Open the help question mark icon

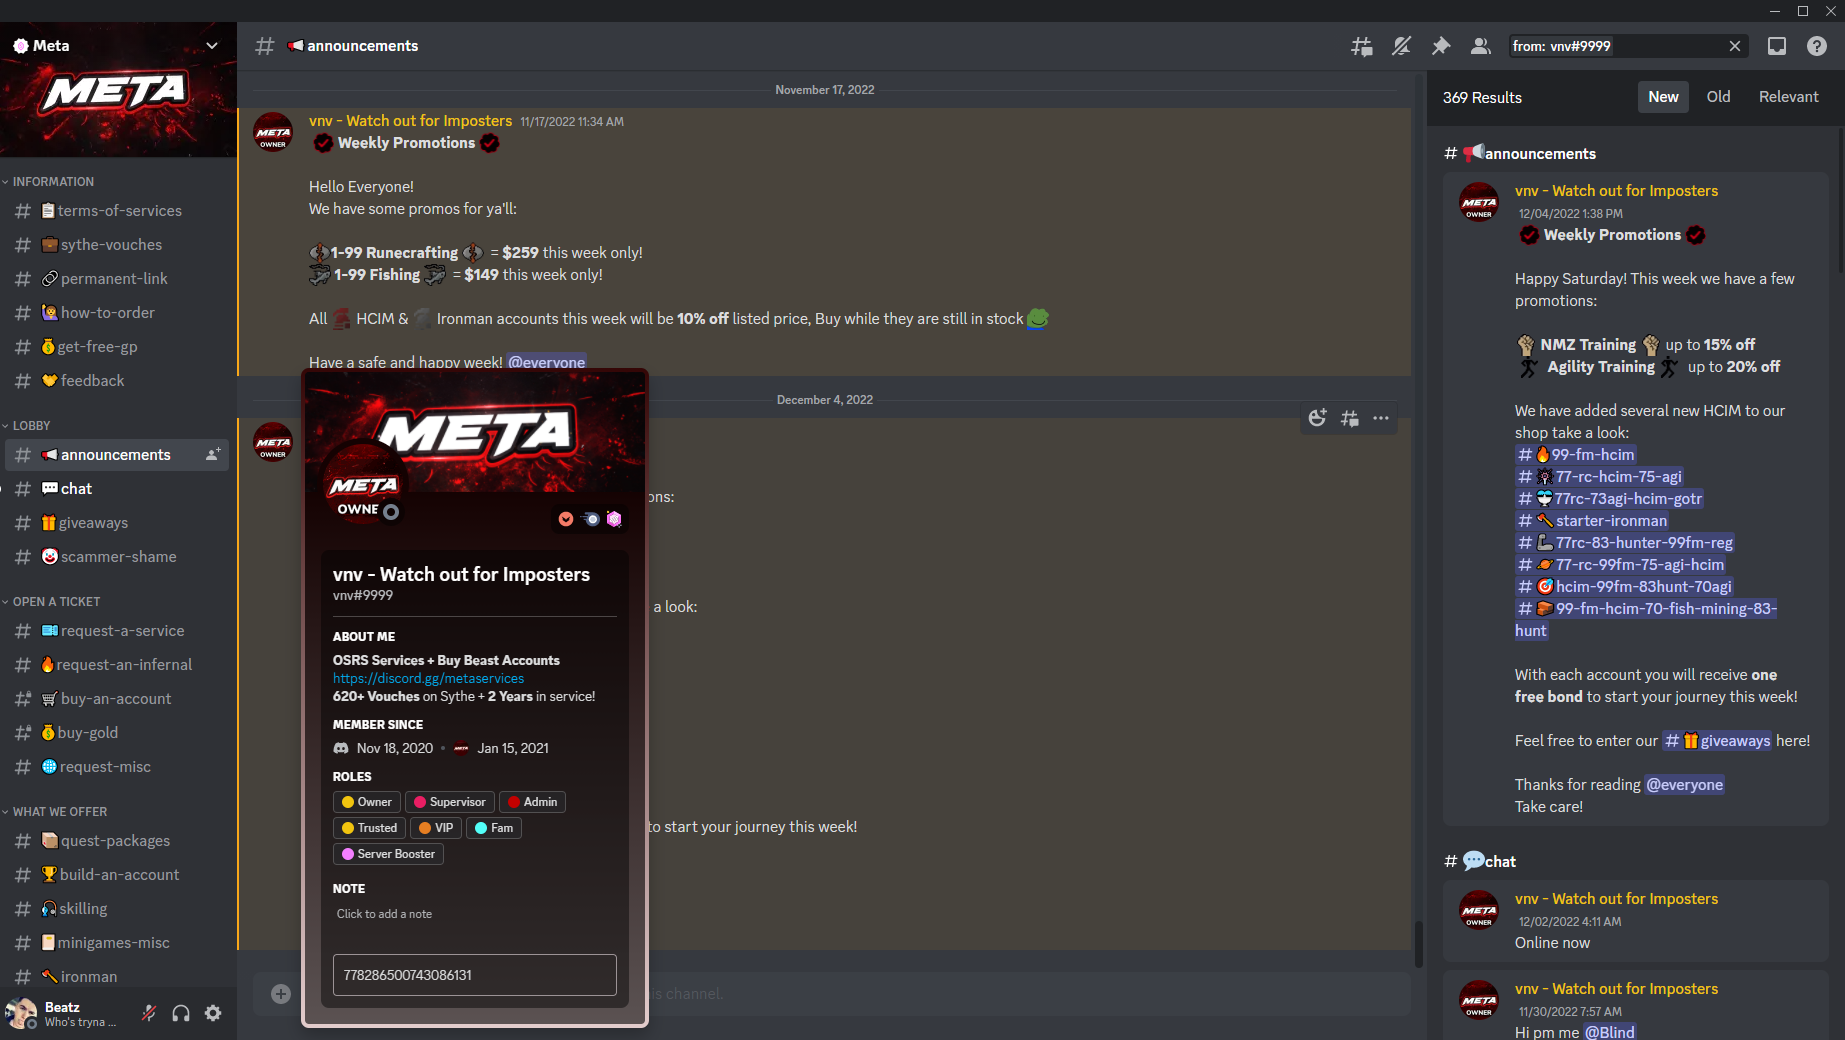coord(1817,46)
